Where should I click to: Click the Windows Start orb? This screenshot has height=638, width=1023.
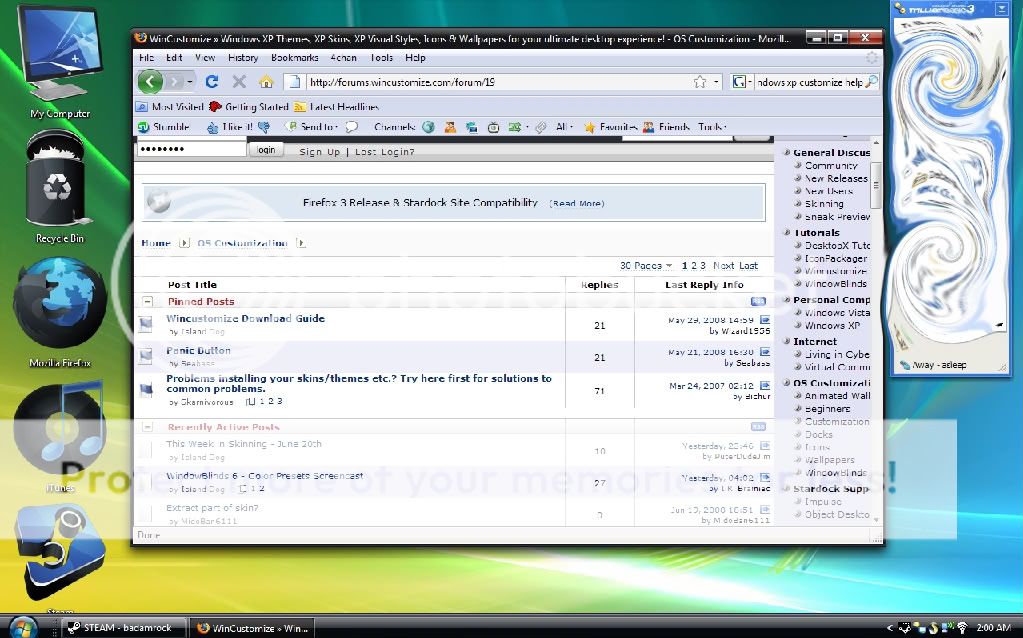click(x=22, y=627)
